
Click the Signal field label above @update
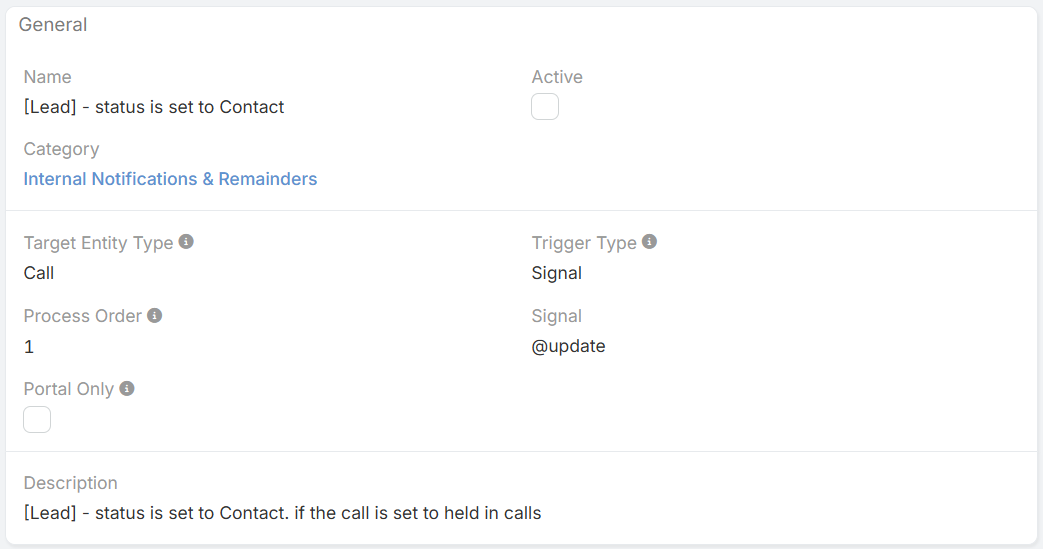pyautogui.click(x=556, y=316)
